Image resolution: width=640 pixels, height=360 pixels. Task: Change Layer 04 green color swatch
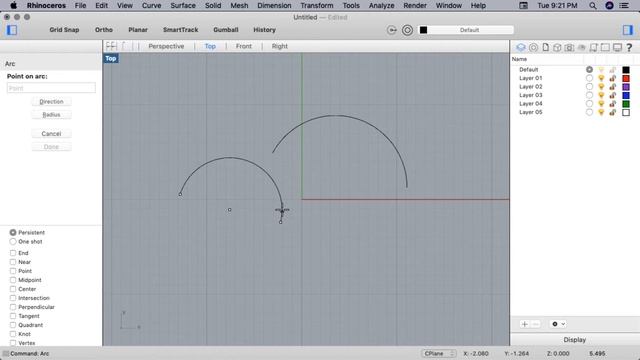point(626,104)
